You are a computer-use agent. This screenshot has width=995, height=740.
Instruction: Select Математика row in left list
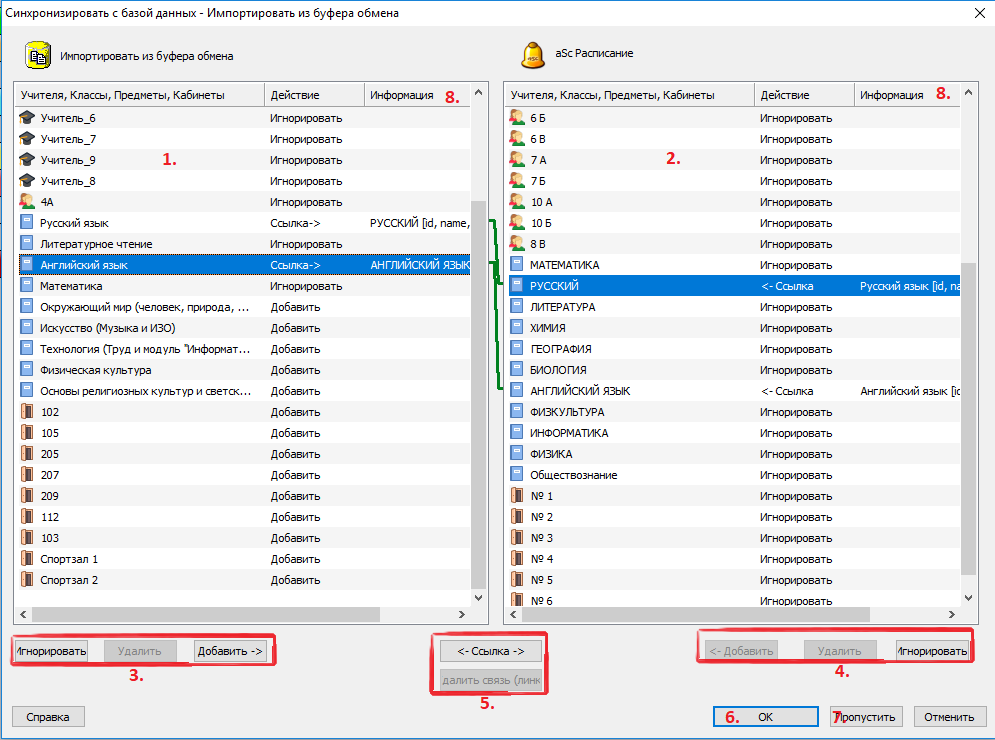[140, 286]
